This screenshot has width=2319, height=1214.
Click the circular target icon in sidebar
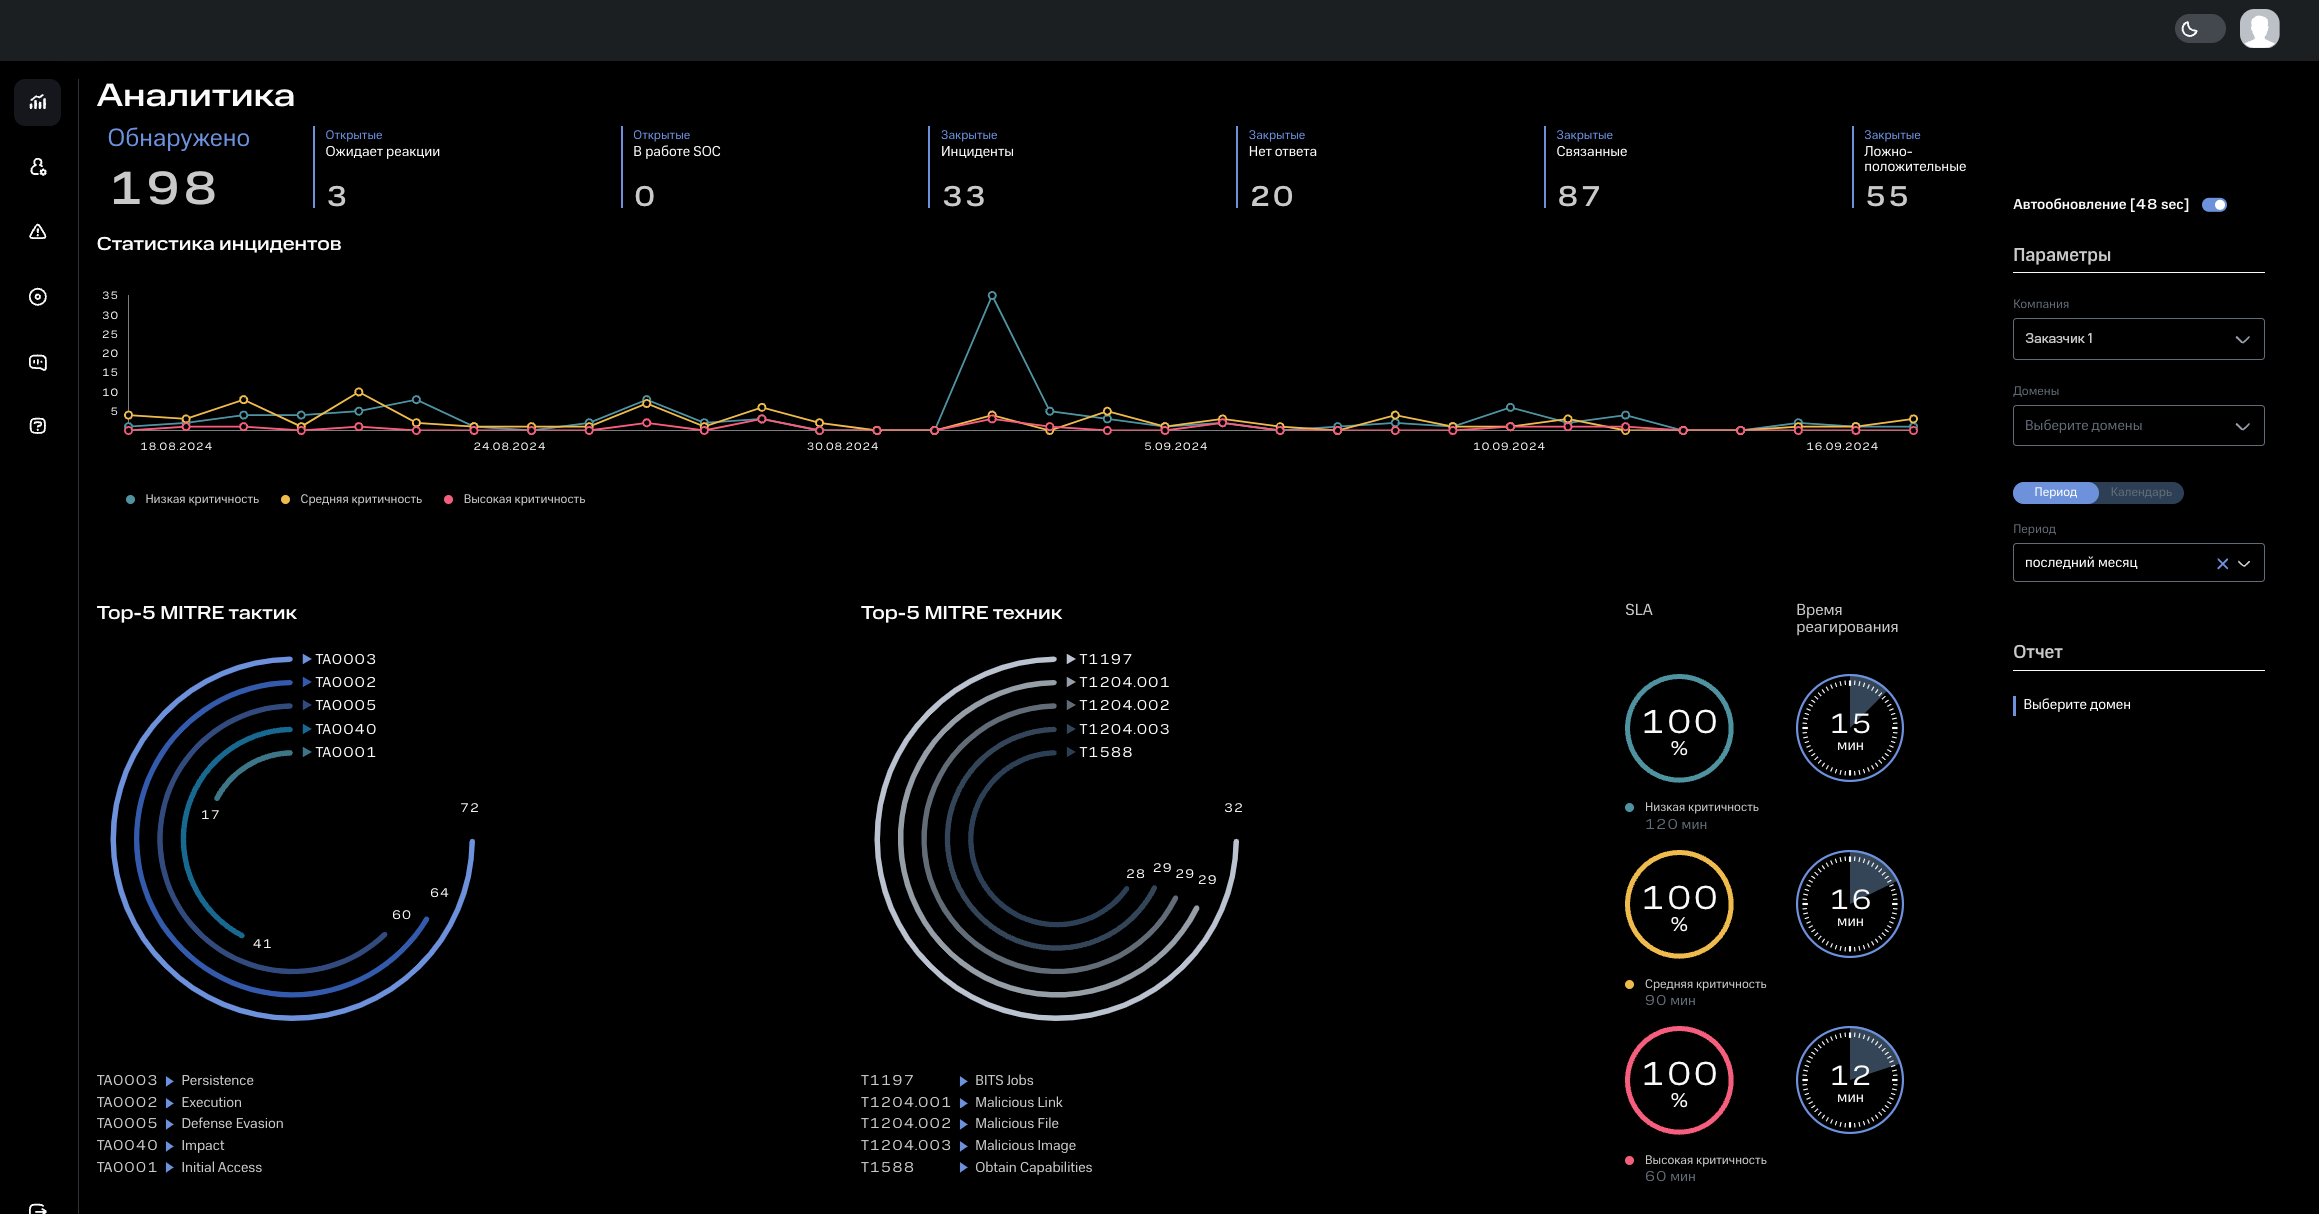[38, 297]
